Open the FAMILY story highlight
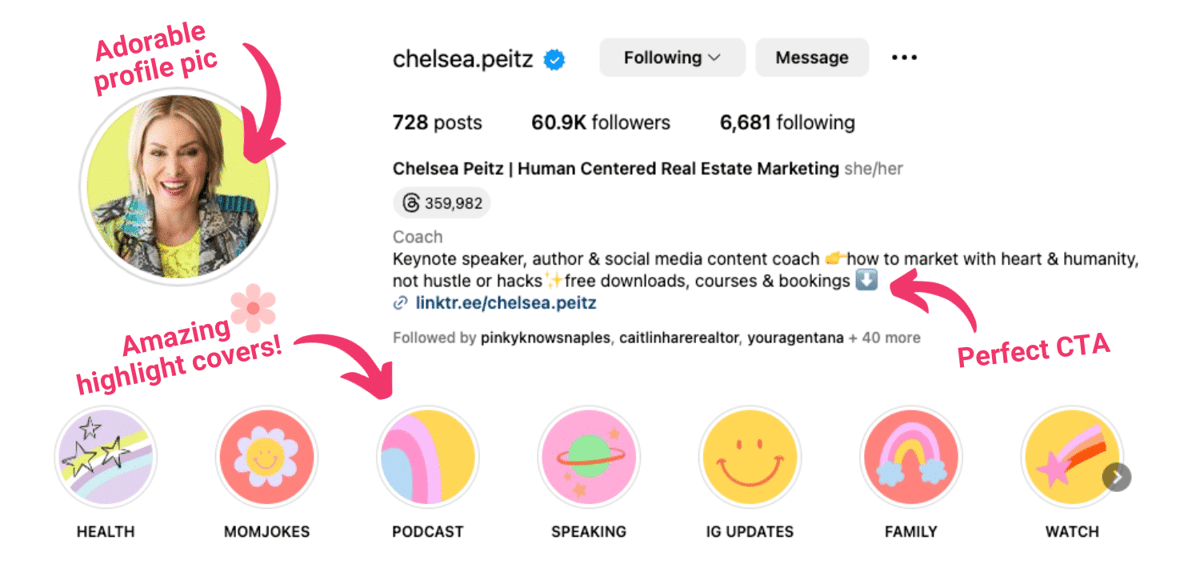1200x576 pixels. 911,456
